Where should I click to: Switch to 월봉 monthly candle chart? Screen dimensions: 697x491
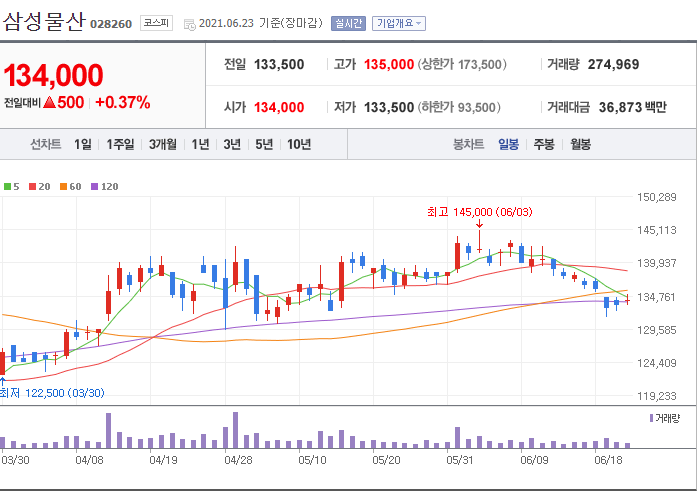pos(581,144)
